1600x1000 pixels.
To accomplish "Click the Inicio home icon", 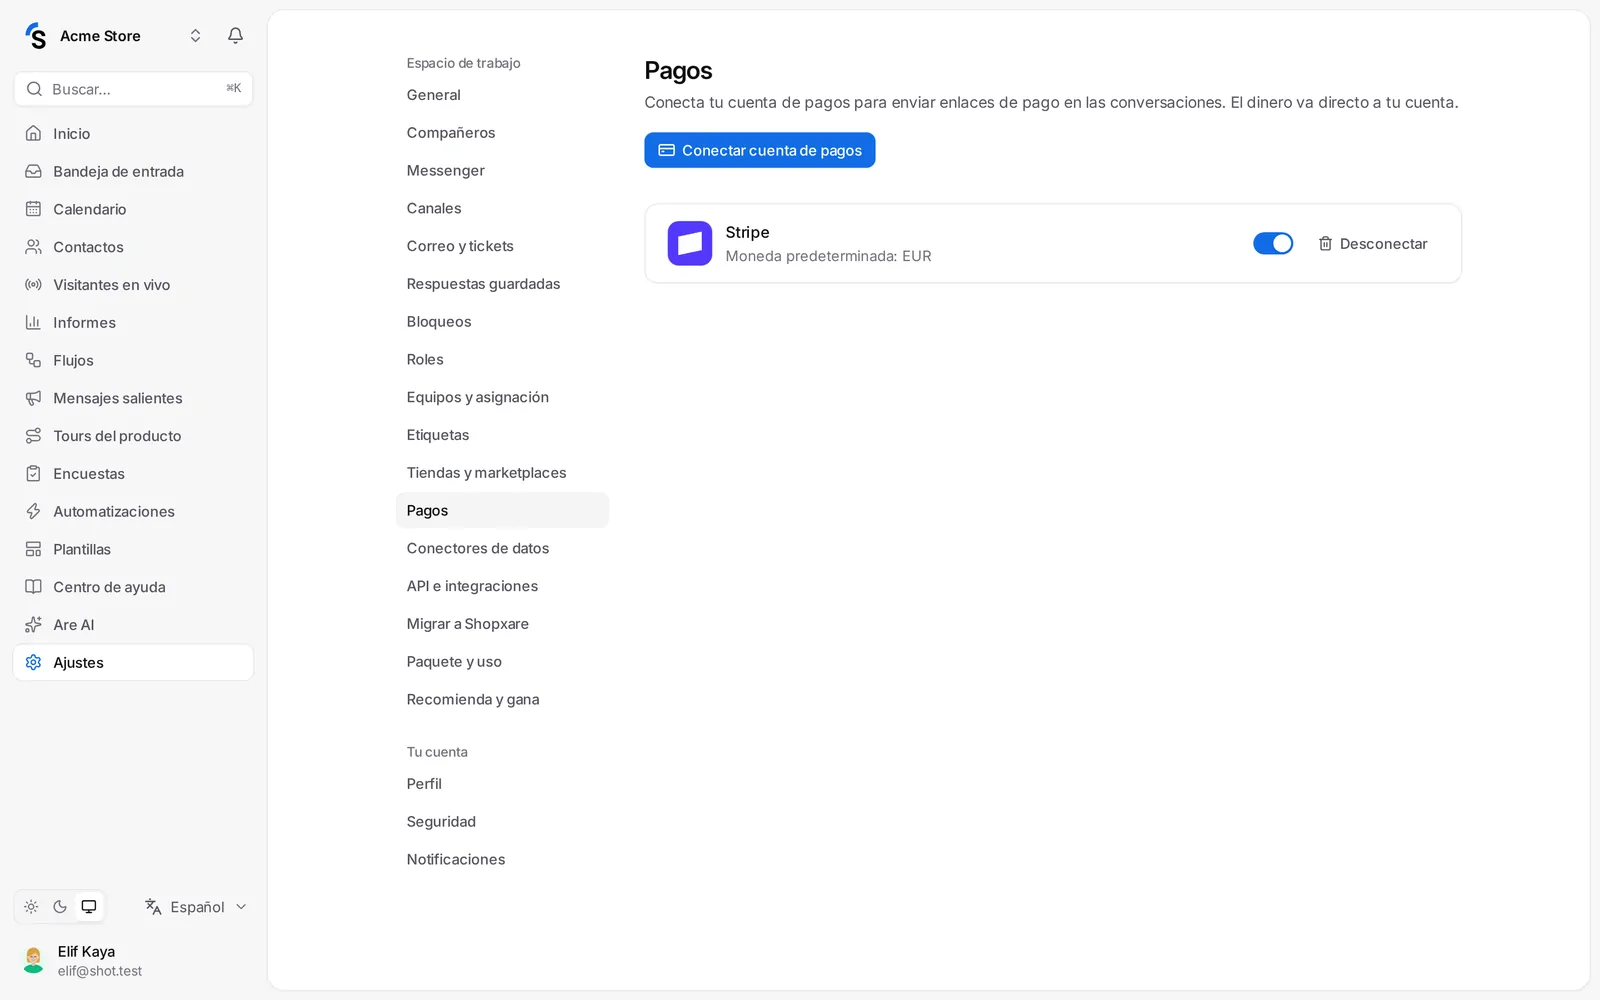I will pyautogui.click(x=33, y=133).
